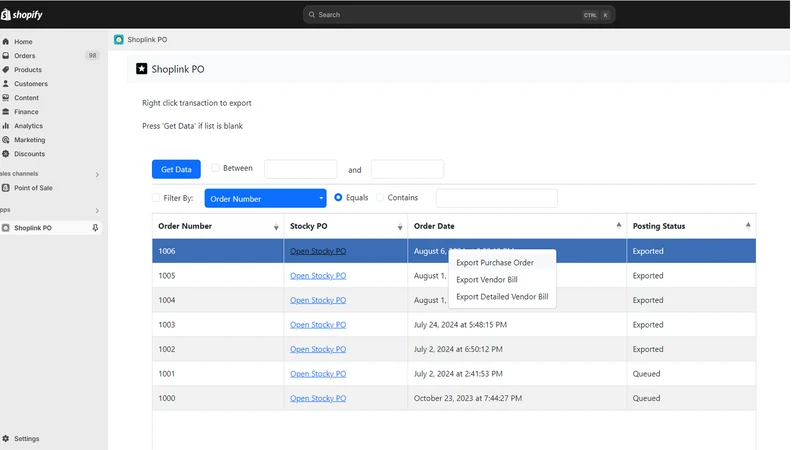Image resolution: width=800 pixels, height=450 pixels.
Task: Open the Finance section
Action: (26, 112)
